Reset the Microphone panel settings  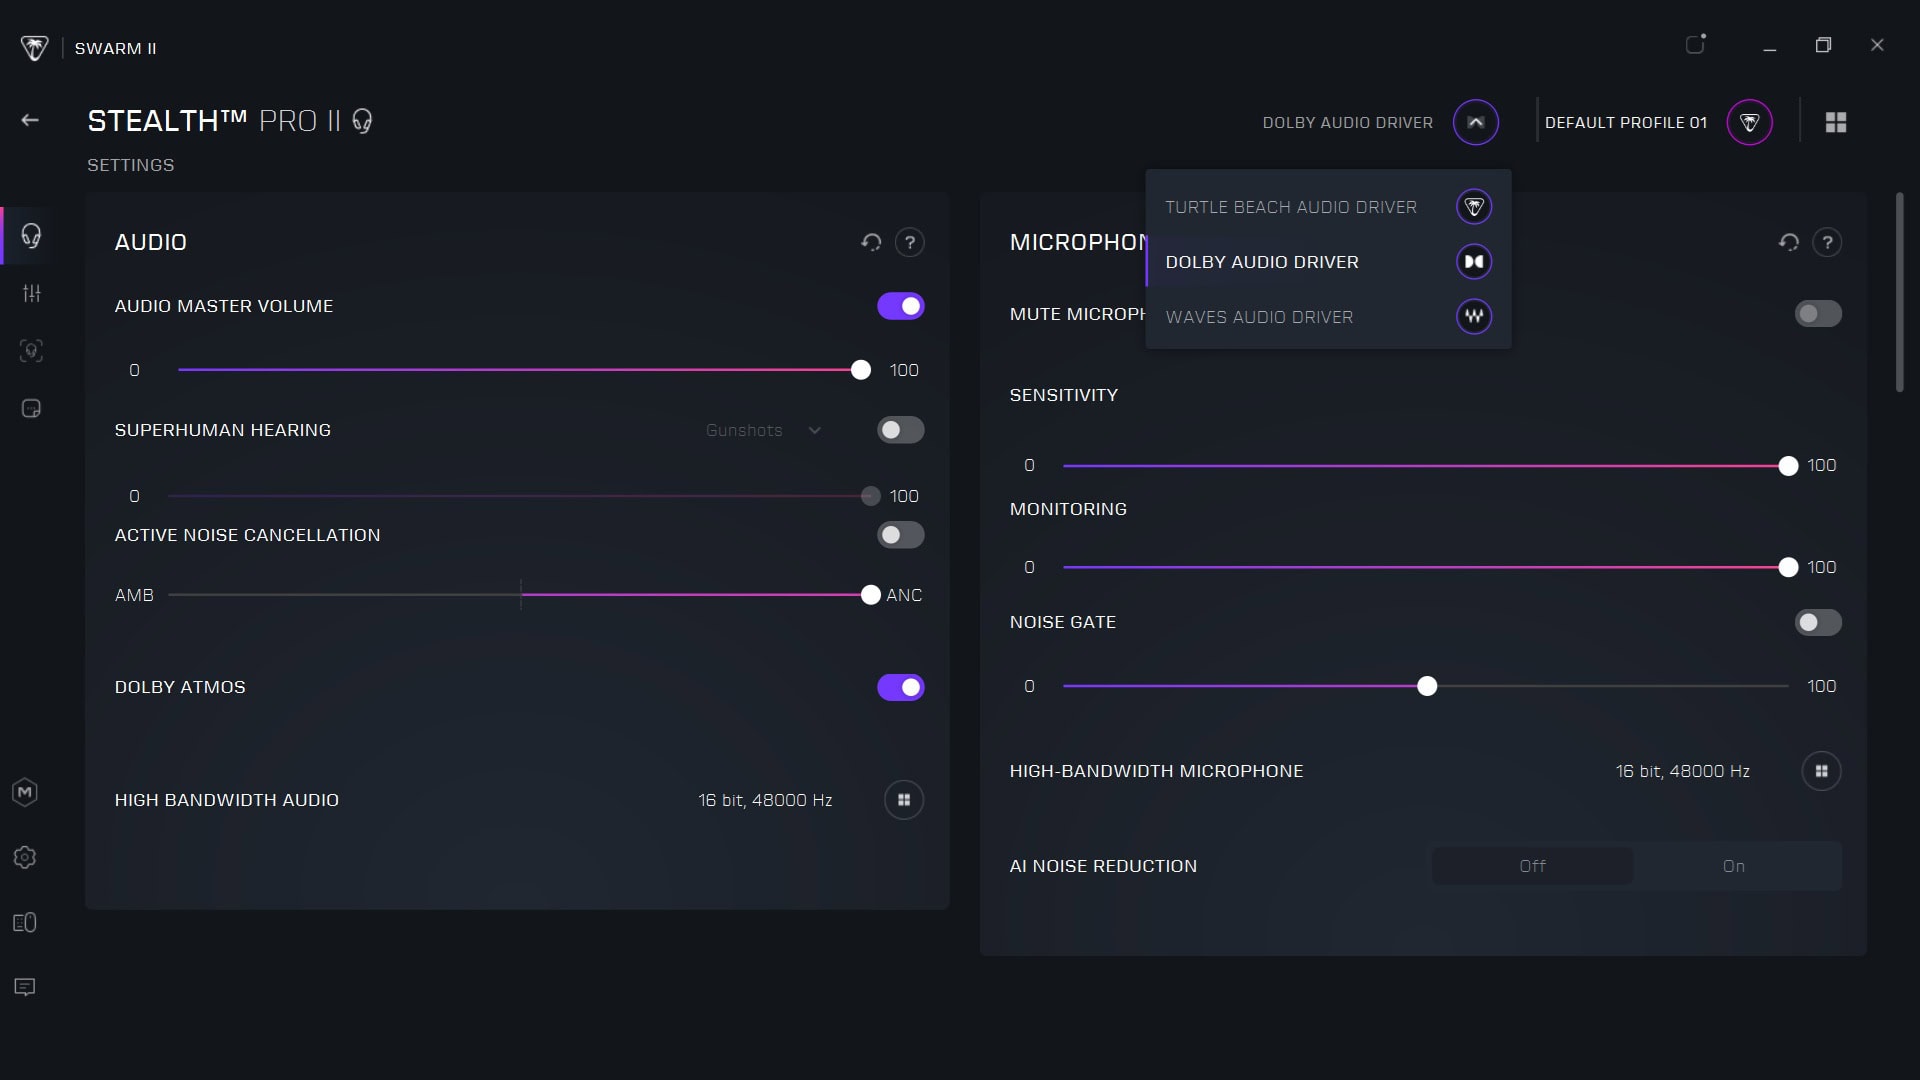click(x=1789, y=242)
